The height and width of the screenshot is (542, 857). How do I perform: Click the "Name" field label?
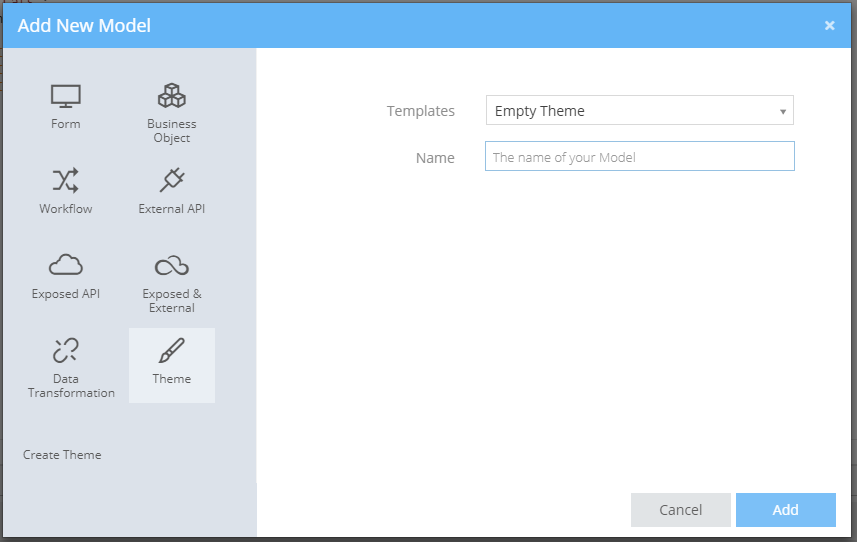point(435,158)
